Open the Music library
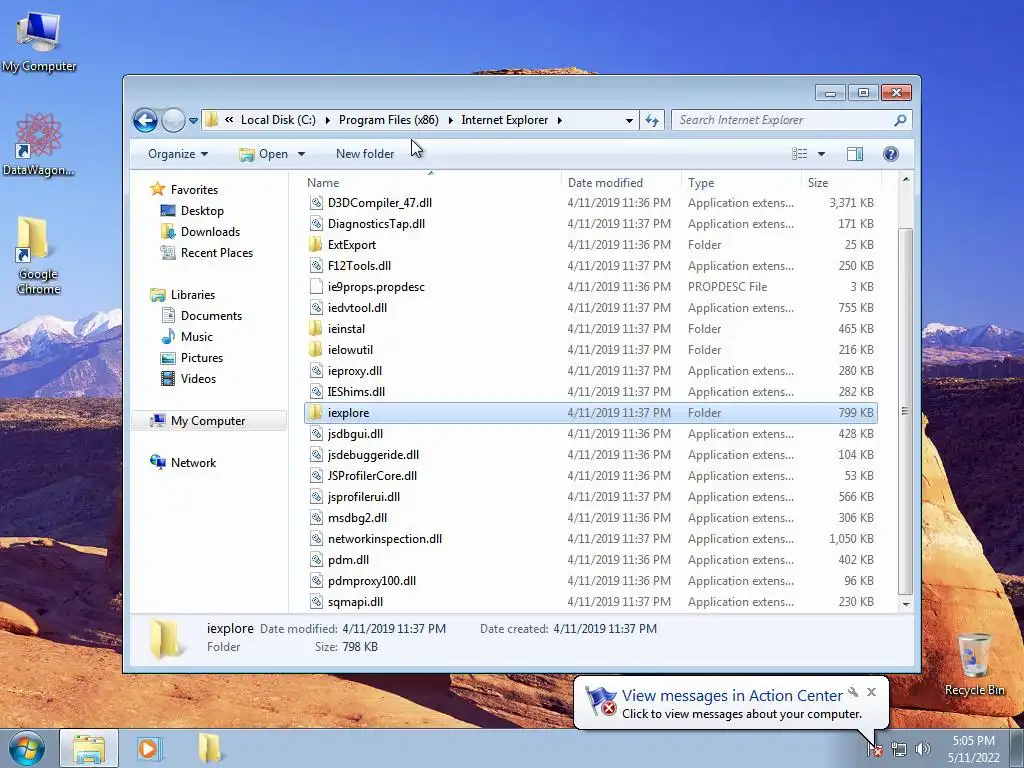This screenshot has height=768, width=1024. pyautogui.click(x=197, y=337)
